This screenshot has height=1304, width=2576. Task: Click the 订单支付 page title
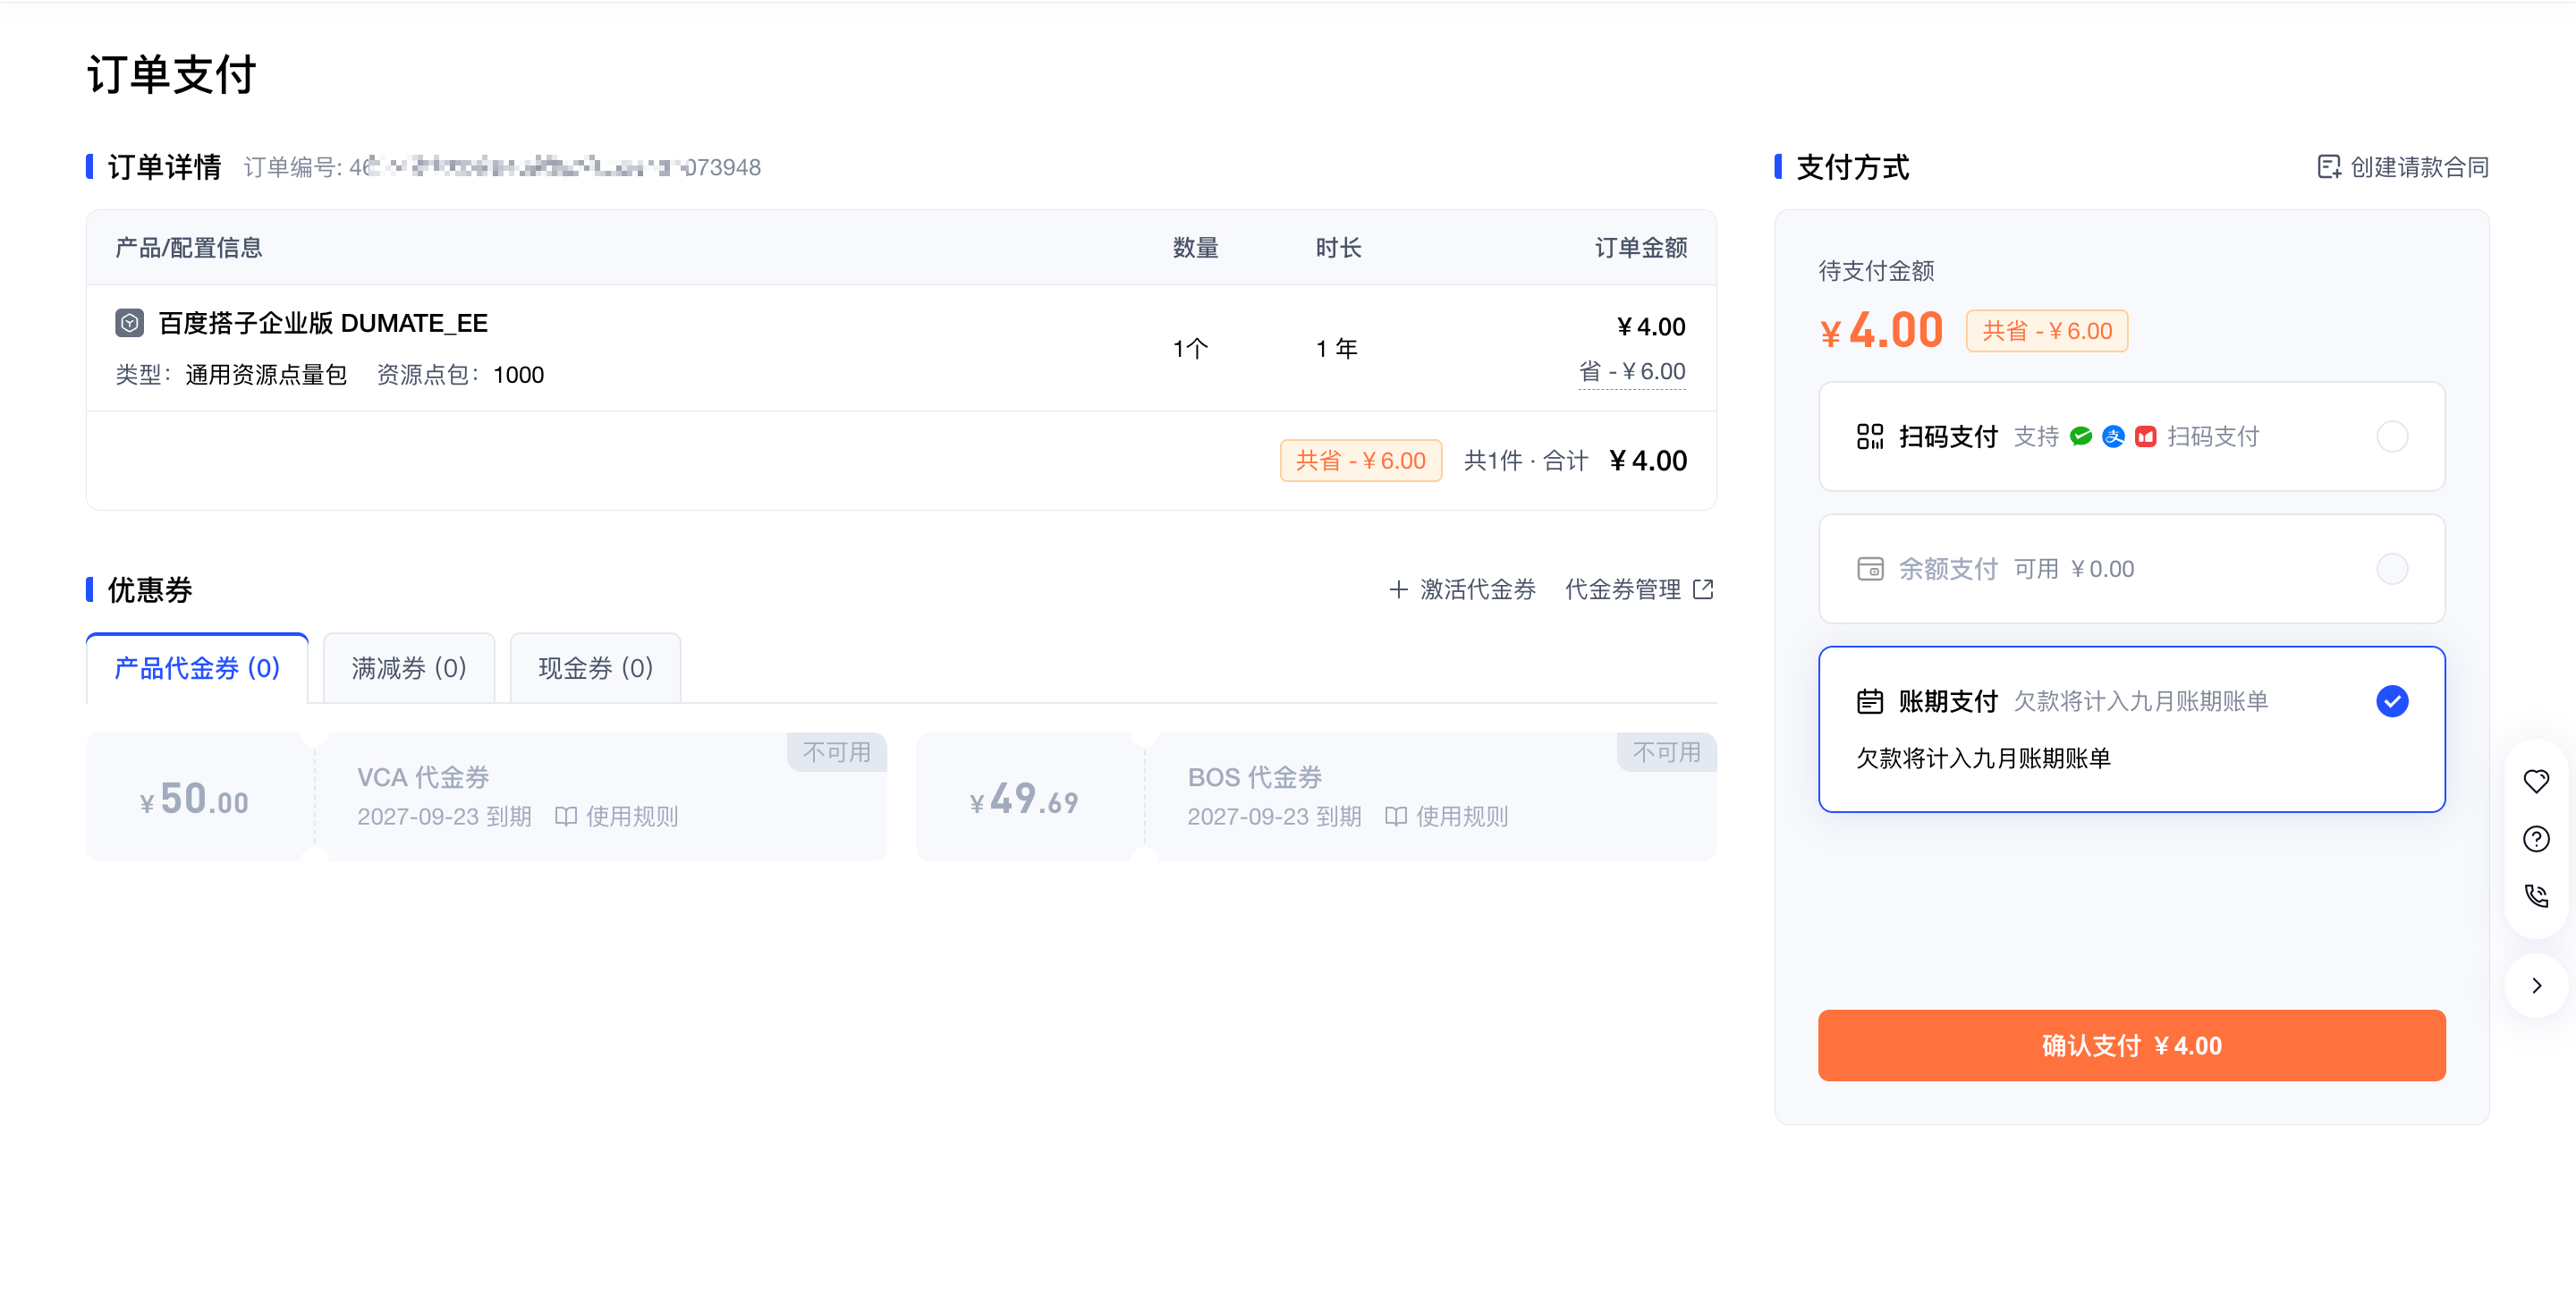171,75
